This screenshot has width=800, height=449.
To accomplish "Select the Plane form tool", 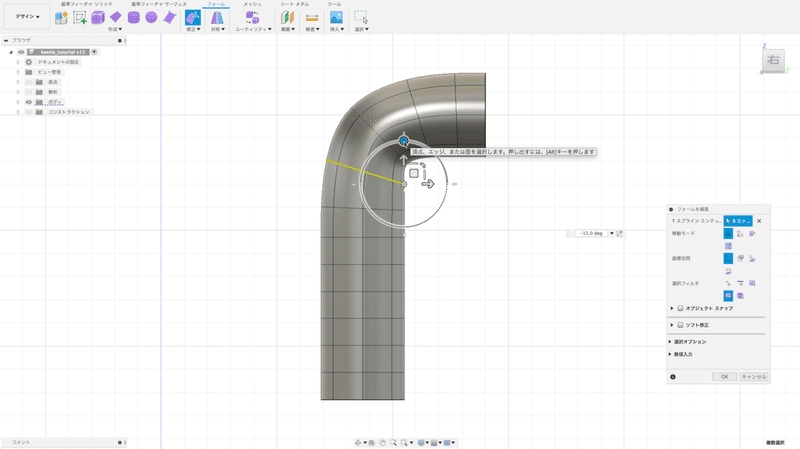I will tap(116, 18).
